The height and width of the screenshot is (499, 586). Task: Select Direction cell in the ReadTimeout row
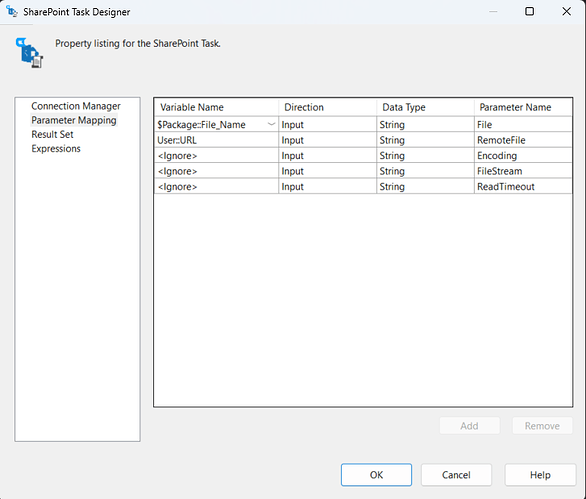click(x=327, y=187)
